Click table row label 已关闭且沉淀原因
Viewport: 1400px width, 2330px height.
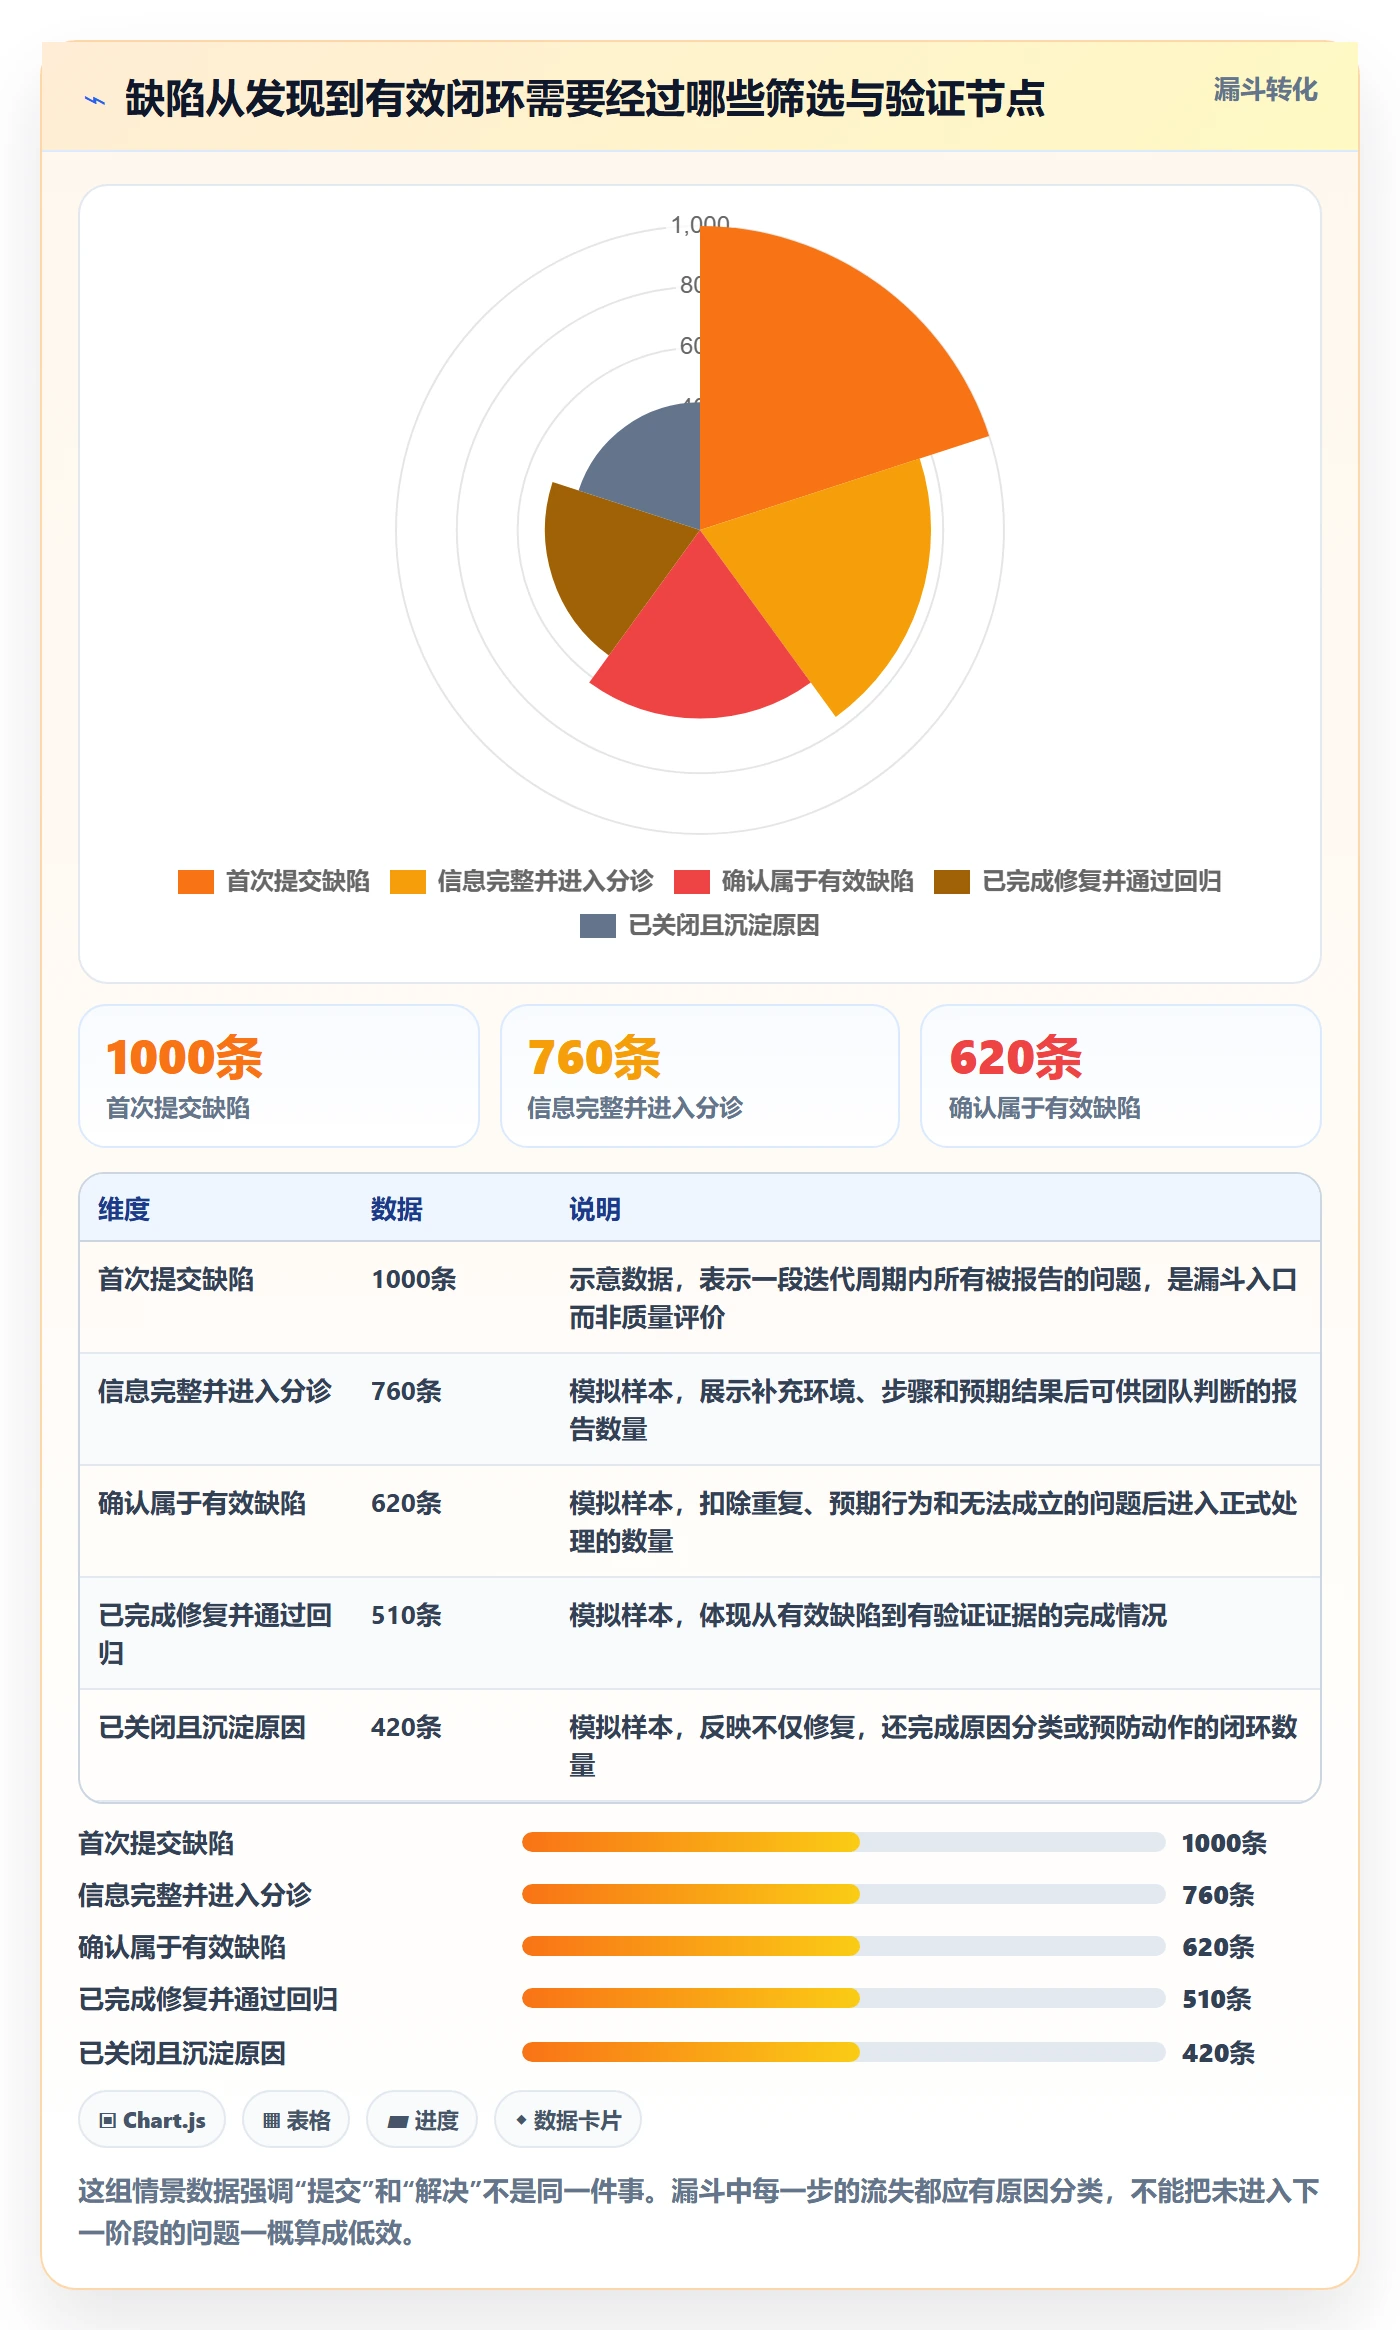click(x=202, y=1727)
